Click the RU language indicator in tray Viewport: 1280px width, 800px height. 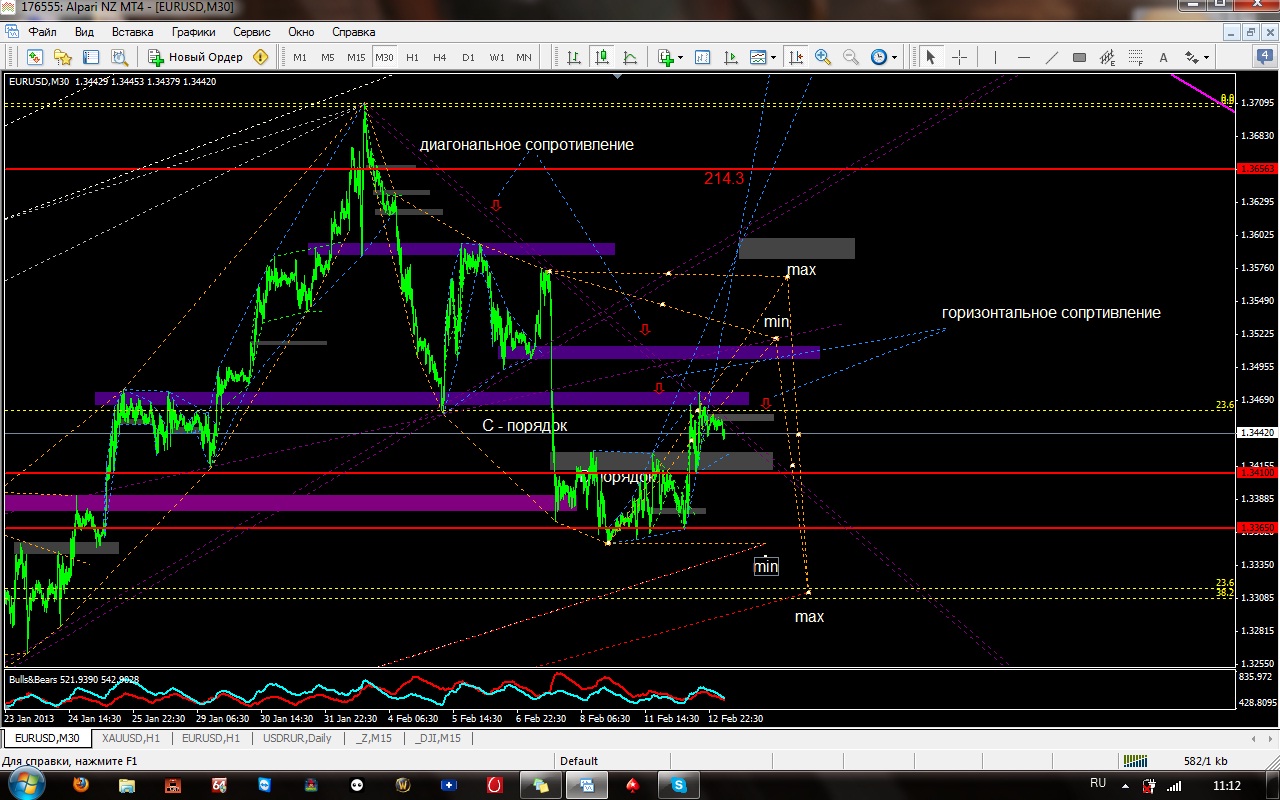[x=1097, y=783]
